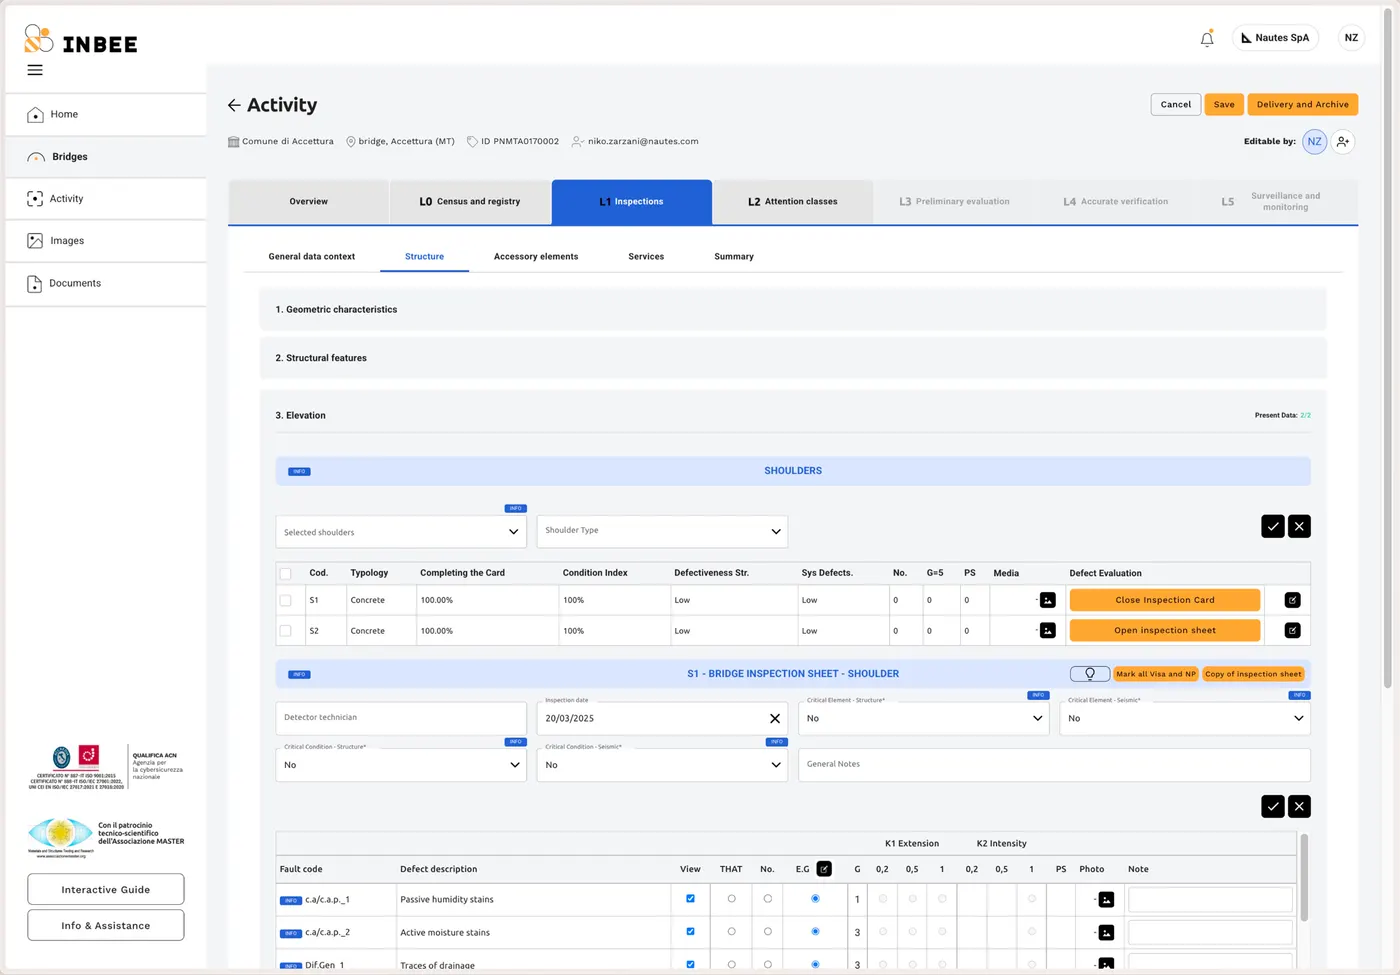Discard shoulders selection with the X icon
1400x975 pixels.
point(1299,526)
